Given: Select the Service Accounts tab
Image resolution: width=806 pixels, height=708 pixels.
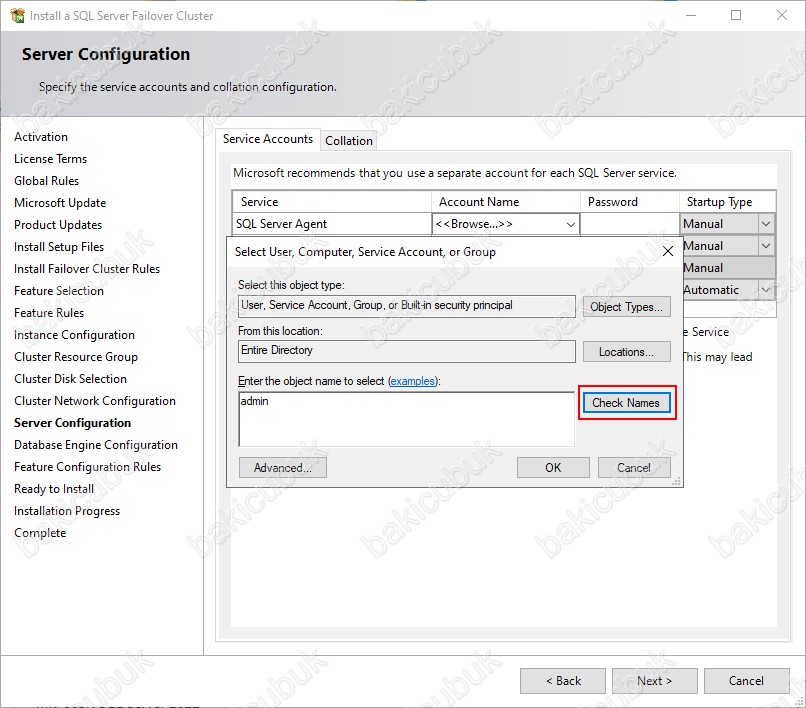Looking at the screenshot, I should [268, 139].
